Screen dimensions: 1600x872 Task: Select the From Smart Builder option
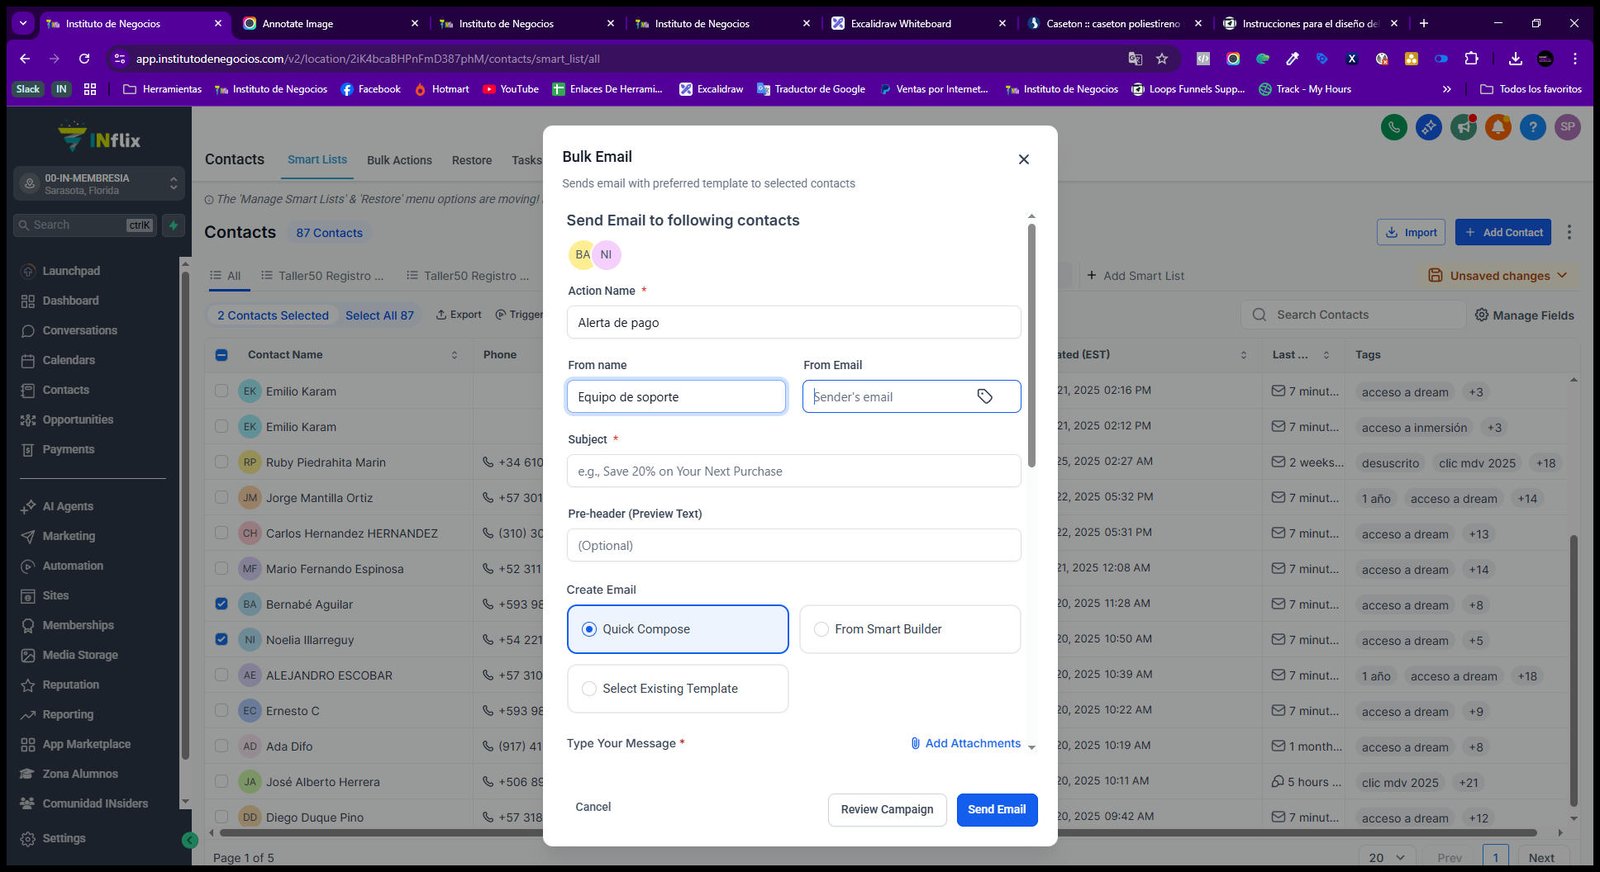click(x=910, y=629)
